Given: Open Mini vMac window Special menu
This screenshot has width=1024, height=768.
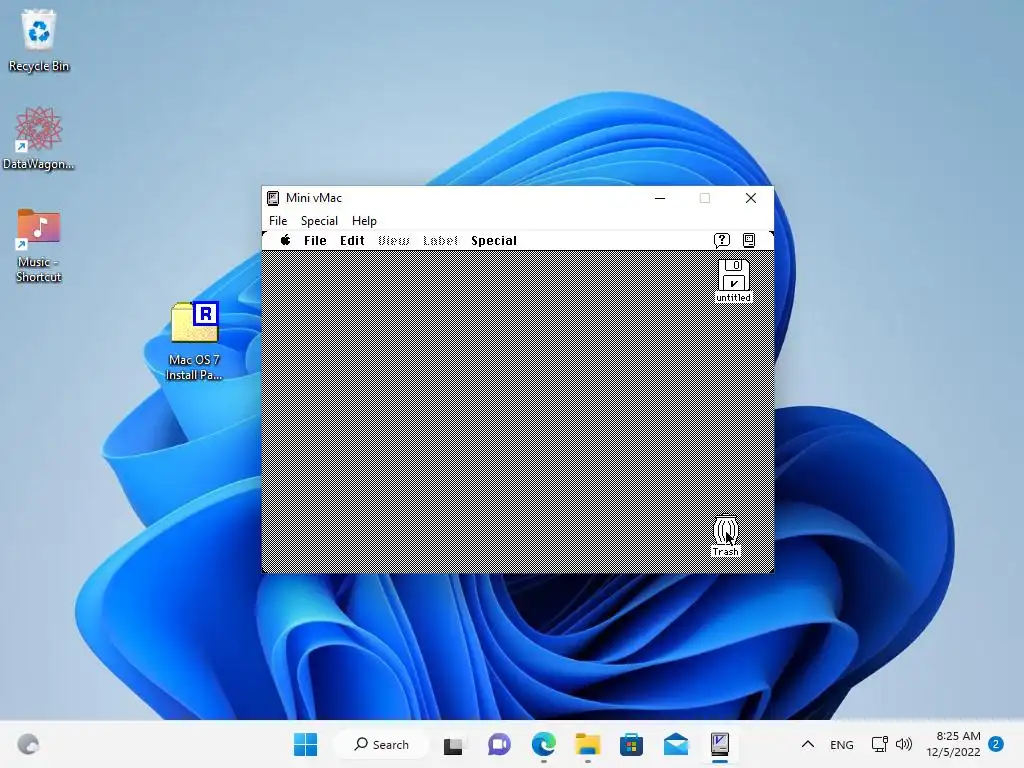Looking at the screenshot, I should pyautogui.click(x=319, y=221).
